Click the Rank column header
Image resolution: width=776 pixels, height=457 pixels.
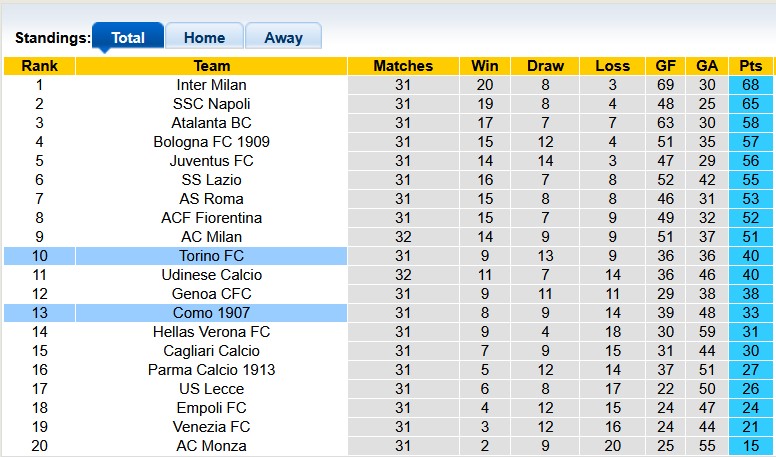click(39, 66)
